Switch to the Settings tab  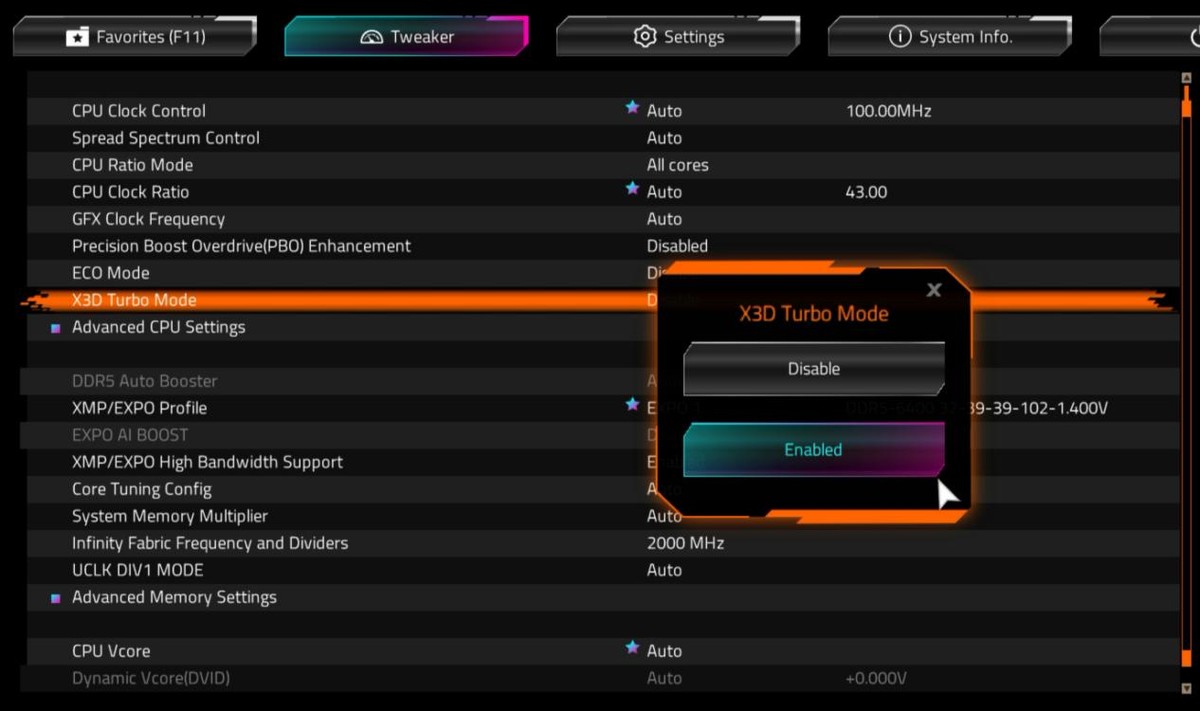678,37
